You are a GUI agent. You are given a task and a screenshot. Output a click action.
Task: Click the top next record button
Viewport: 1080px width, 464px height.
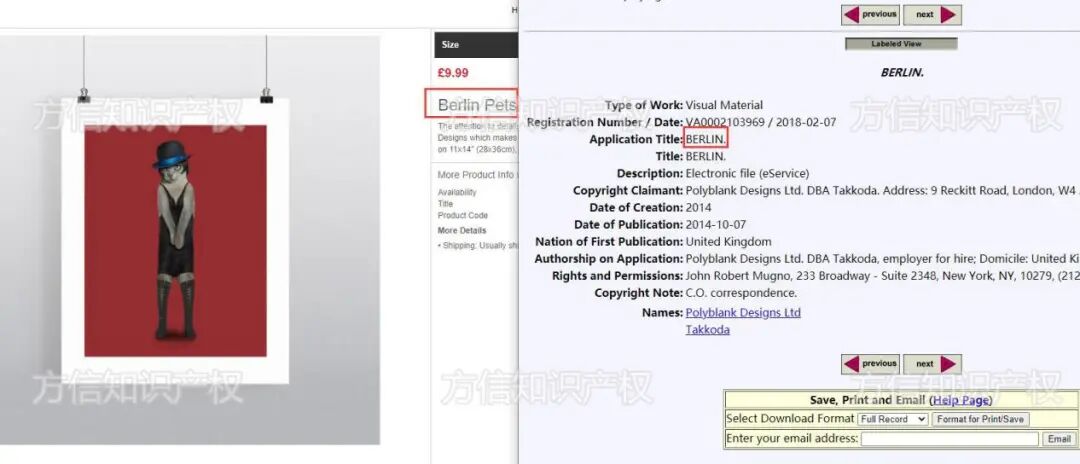pos(932,14)
